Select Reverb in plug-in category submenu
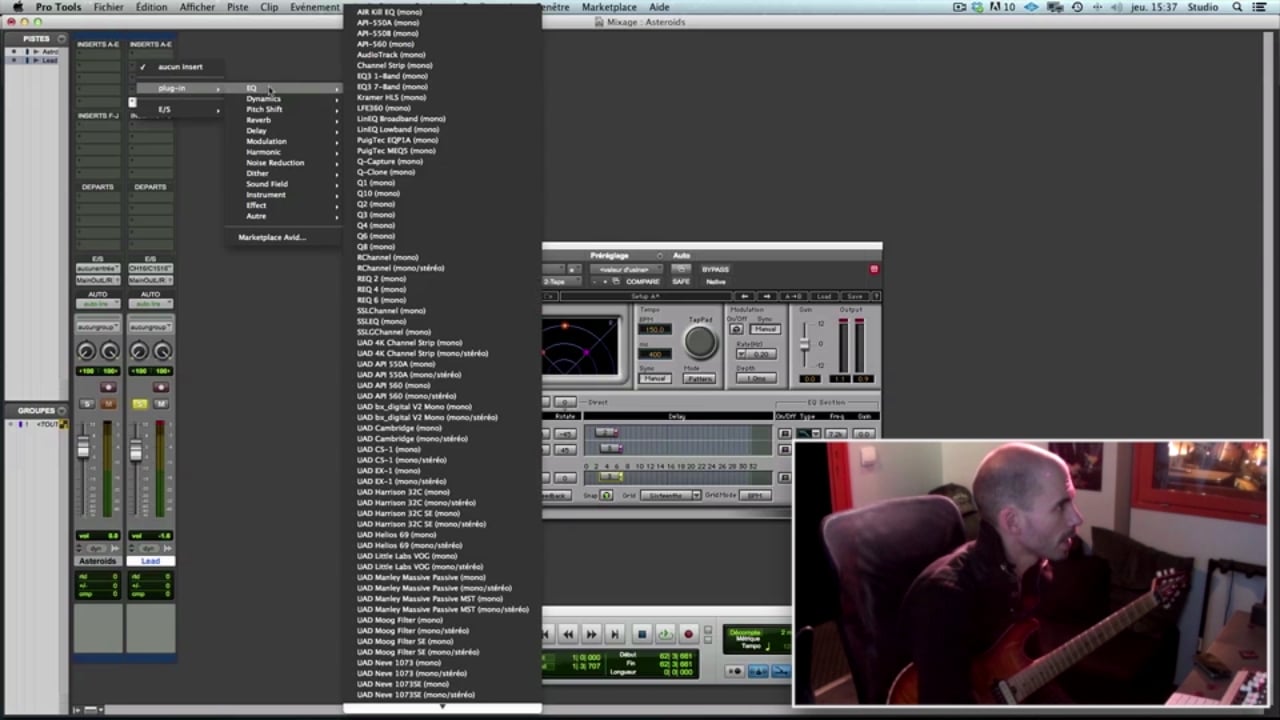Screen dimensions: 1280x720 (x=258, y=120)
